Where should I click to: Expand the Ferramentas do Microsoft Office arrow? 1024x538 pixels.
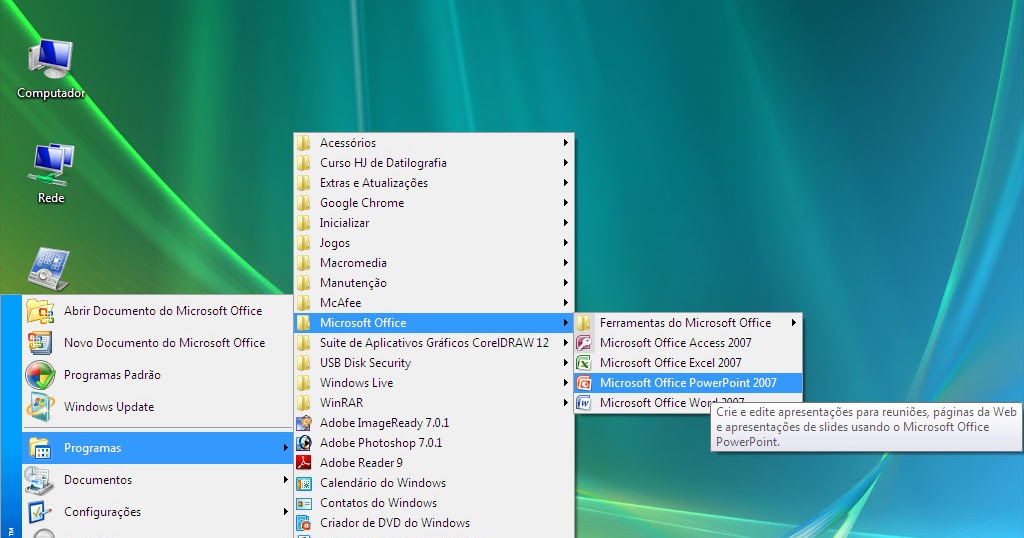coord(793,323)
